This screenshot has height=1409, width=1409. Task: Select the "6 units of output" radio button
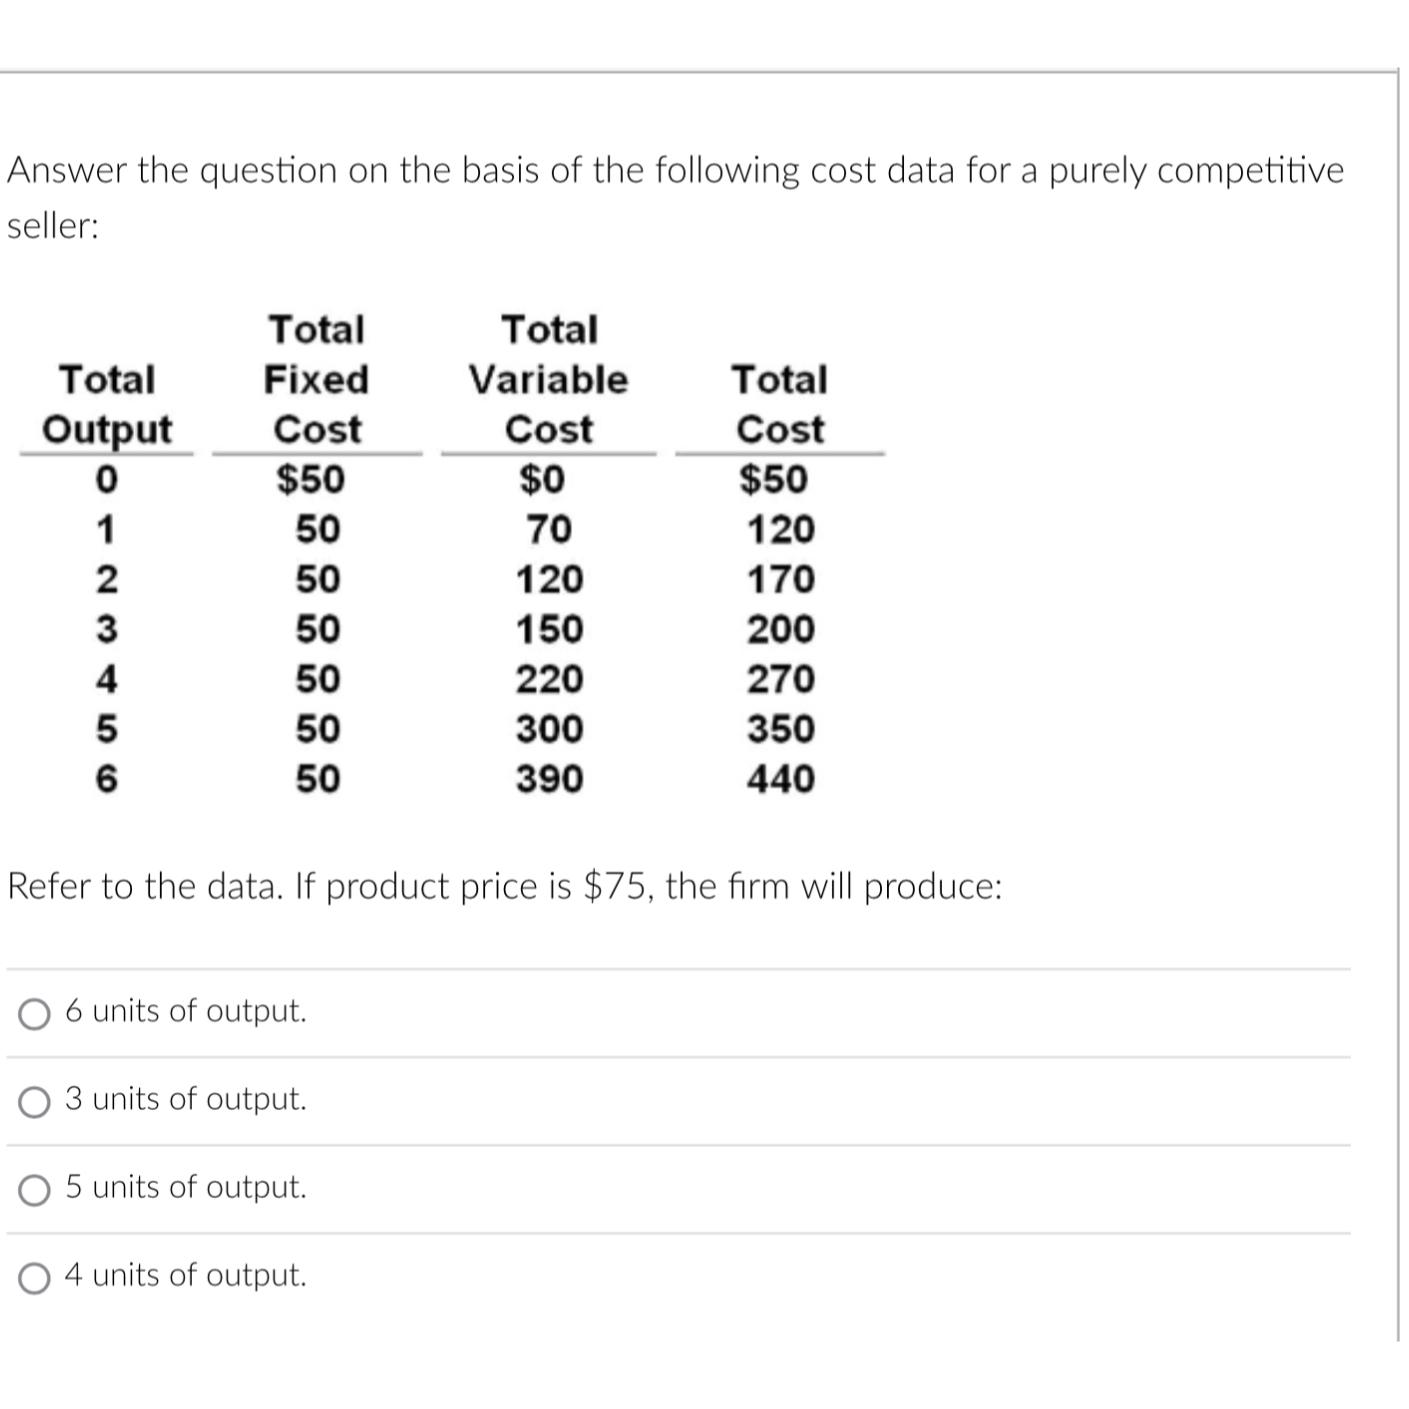click(x=33, y=1012)
